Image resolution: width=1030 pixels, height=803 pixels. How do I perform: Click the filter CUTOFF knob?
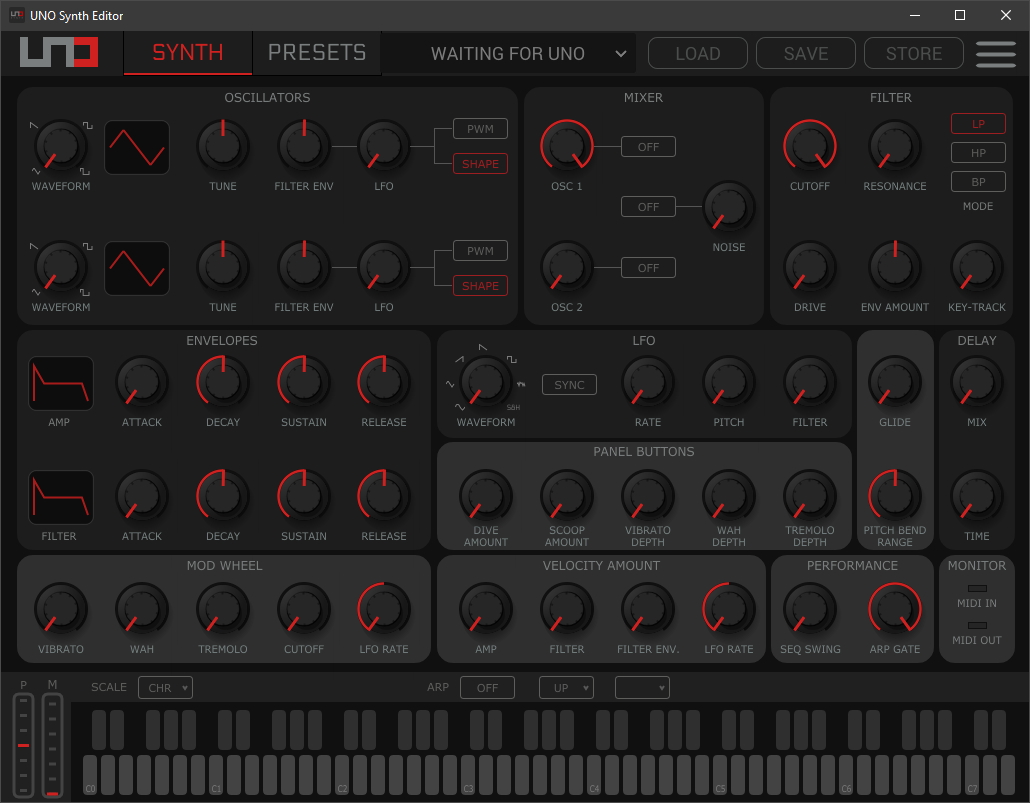coord(809,147)
